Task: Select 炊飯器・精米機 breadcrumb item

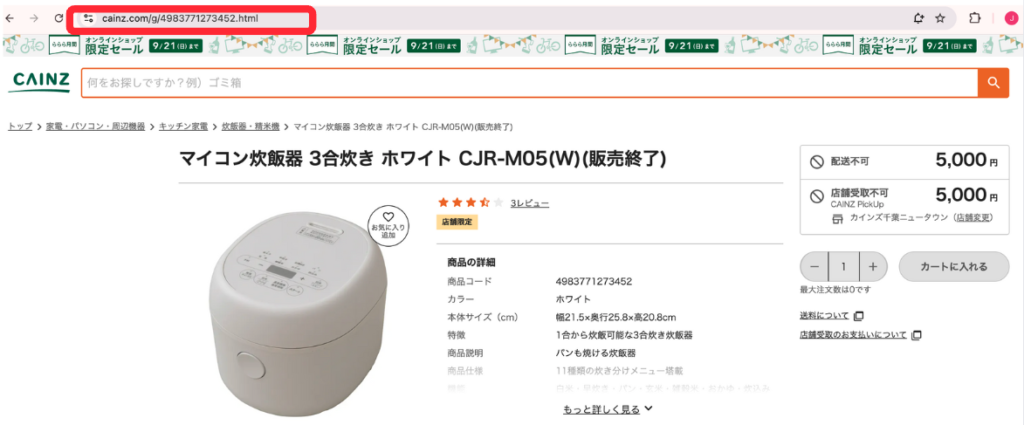Action: [x=250, y=127]
